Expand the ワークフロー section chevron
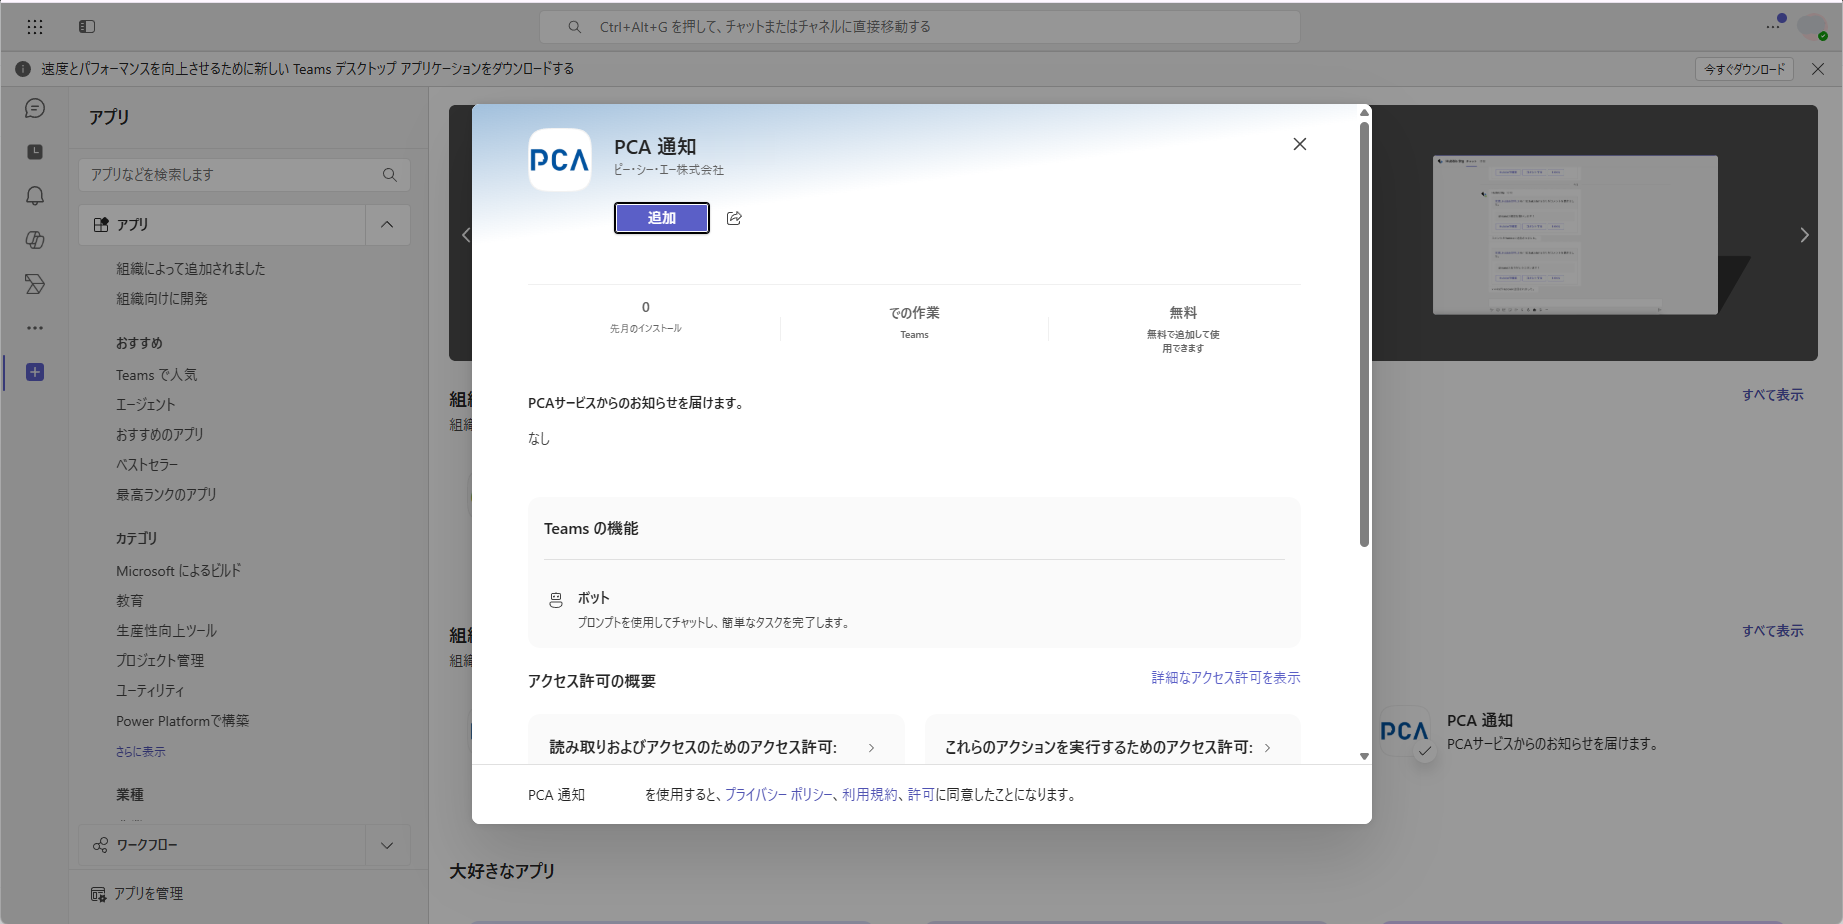 tap(387, 845)
